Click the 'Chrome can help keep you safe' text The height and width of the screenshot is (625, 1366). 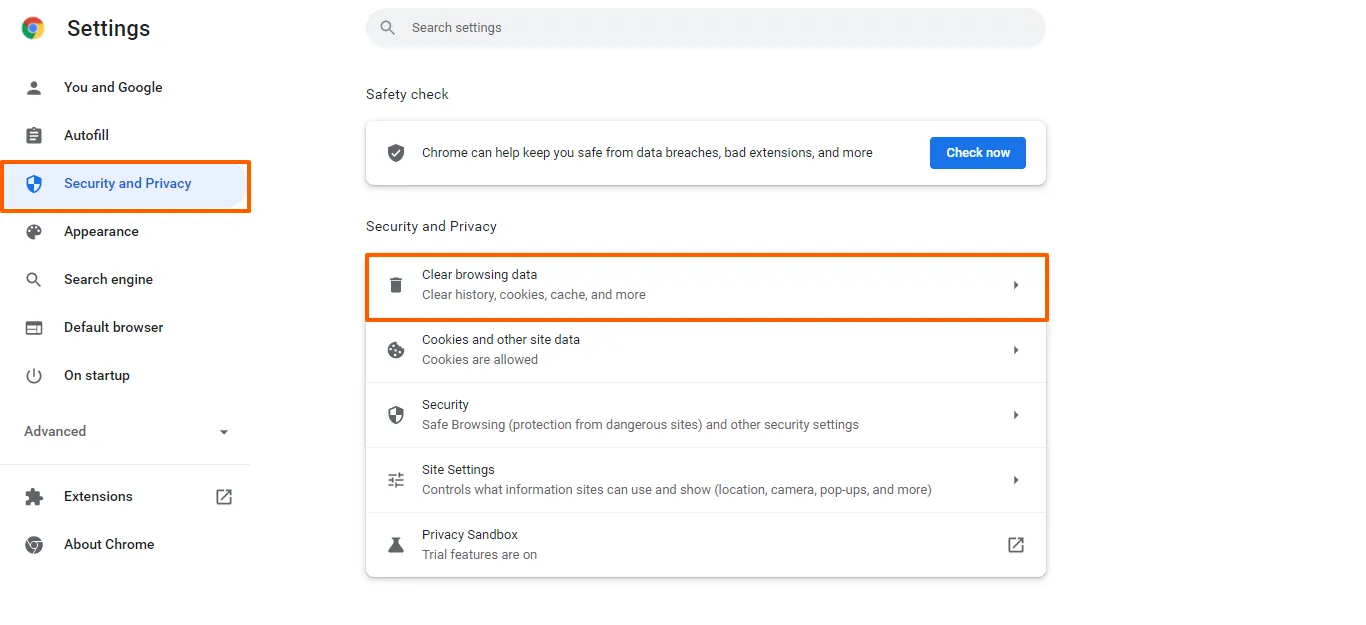[647, 153]
